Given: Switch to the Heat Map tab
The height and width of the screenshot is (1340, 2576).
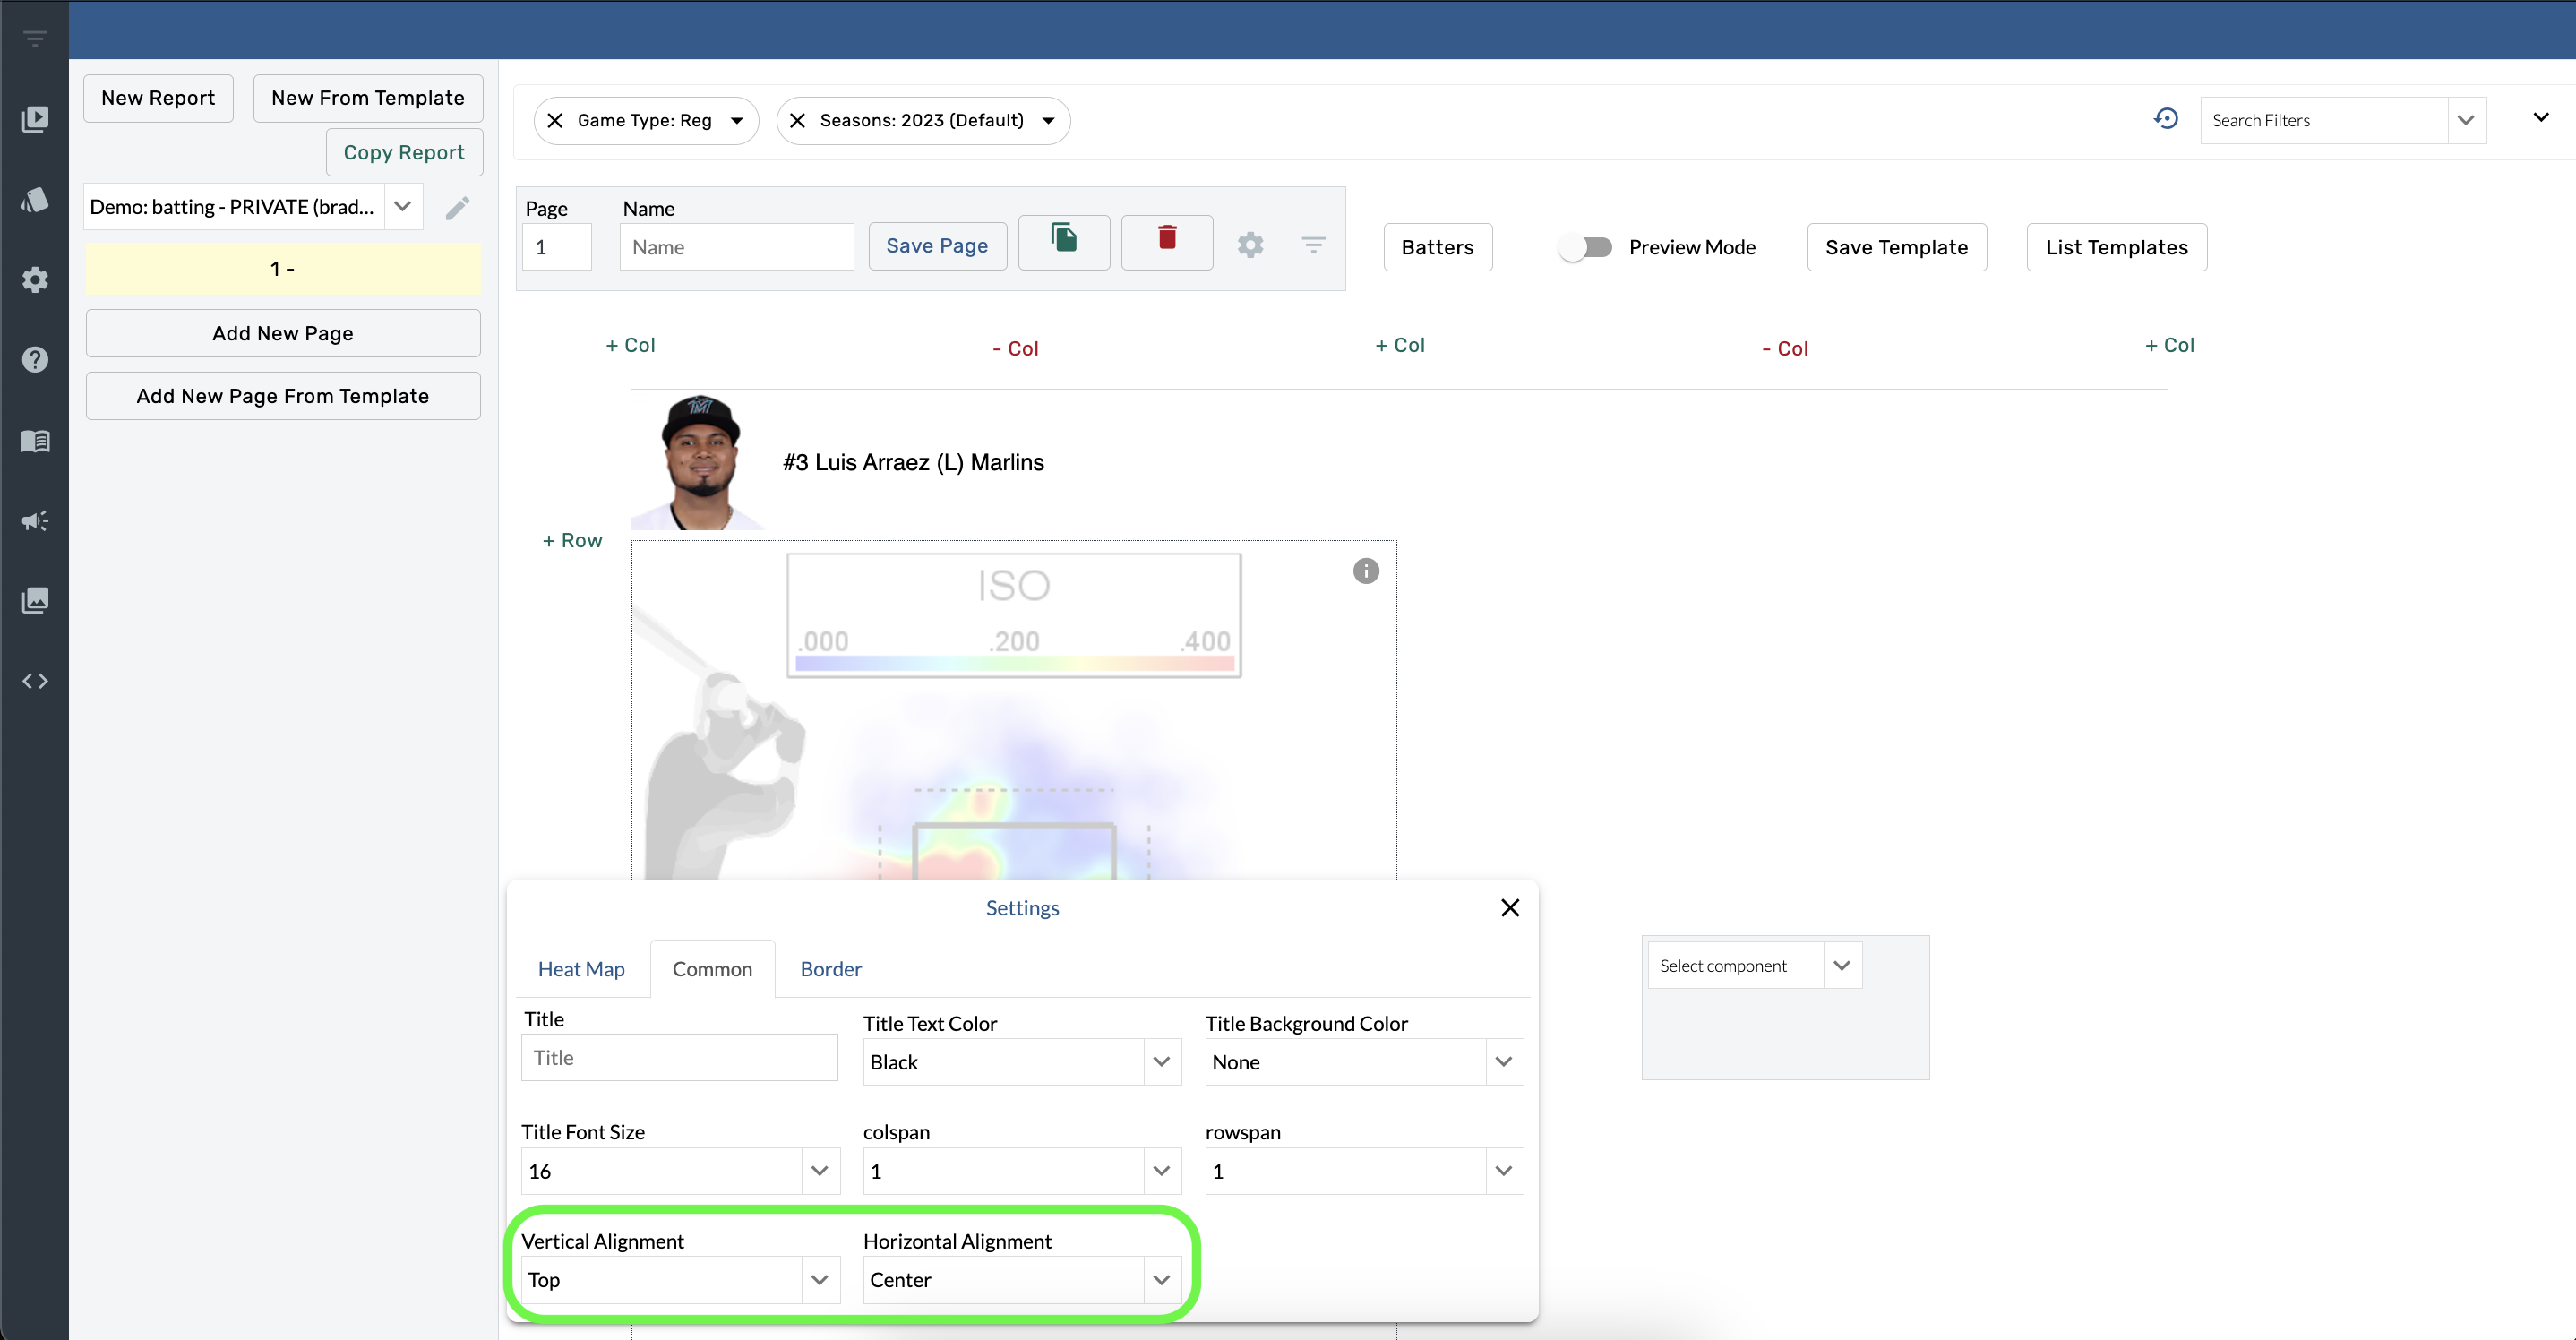Looking at the screenshot, I should click(x=581, y=969).
